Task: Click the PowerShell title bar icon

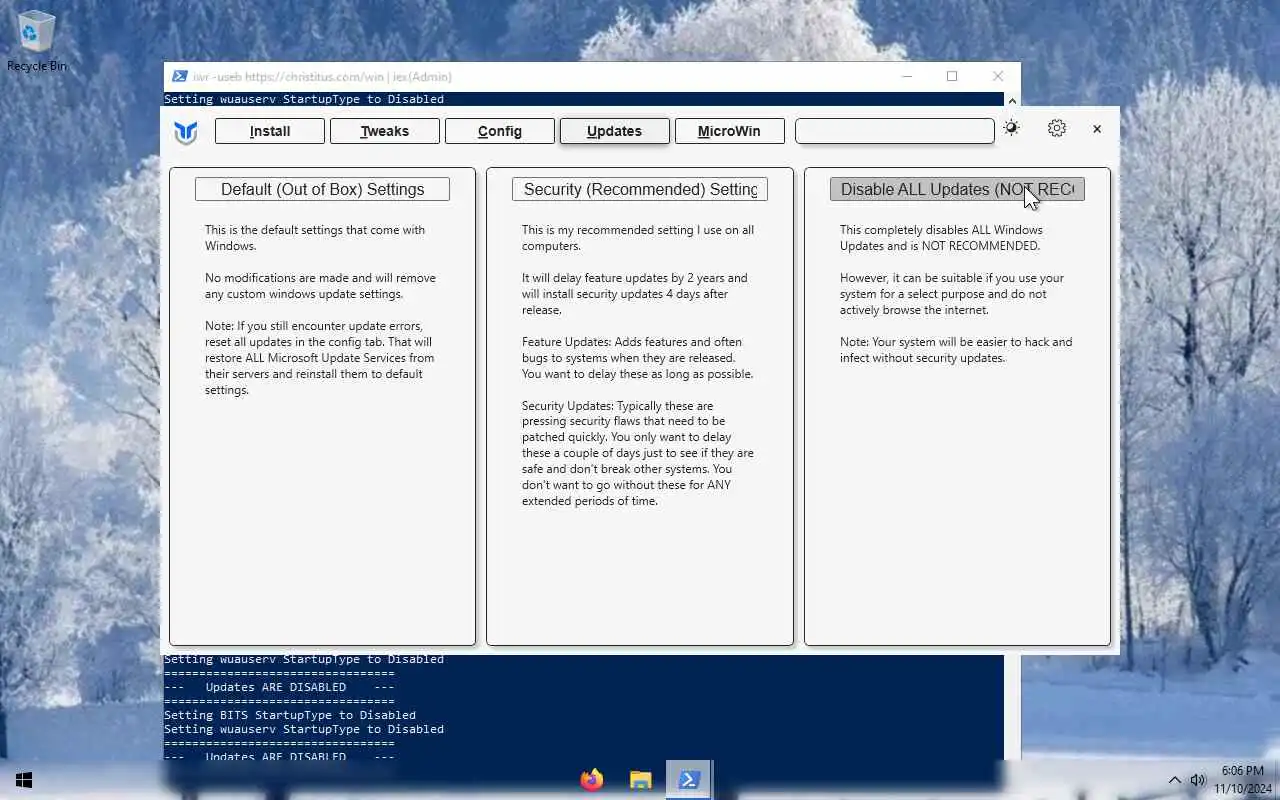Action: pyautogui.click(x=179, y=76)
